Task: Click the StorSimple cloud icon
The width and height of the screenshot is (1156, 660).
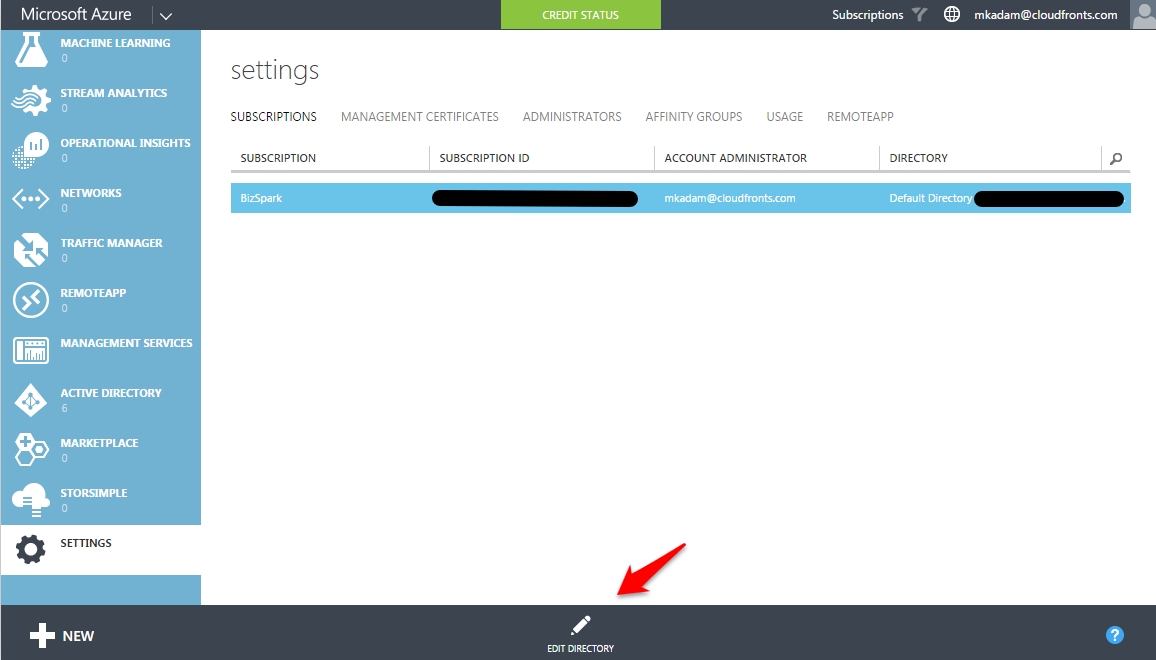Action: [31, 500]
